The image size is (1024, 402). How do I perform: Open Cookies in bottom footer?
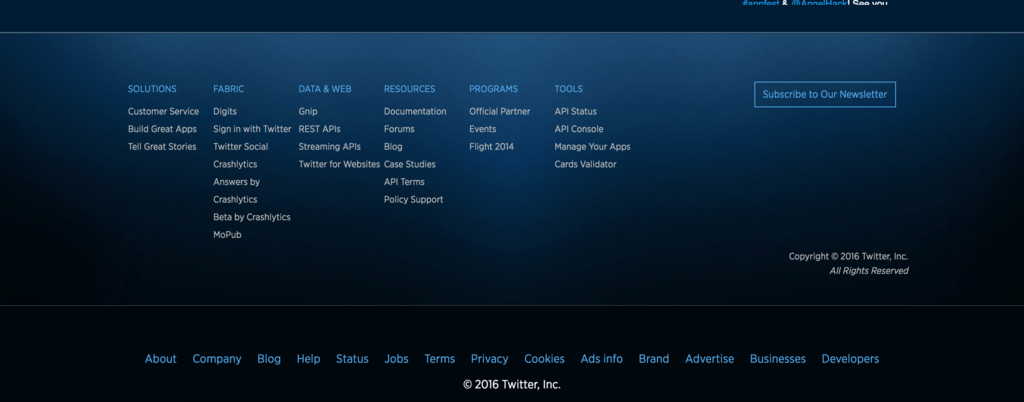(x=544, y=359)
